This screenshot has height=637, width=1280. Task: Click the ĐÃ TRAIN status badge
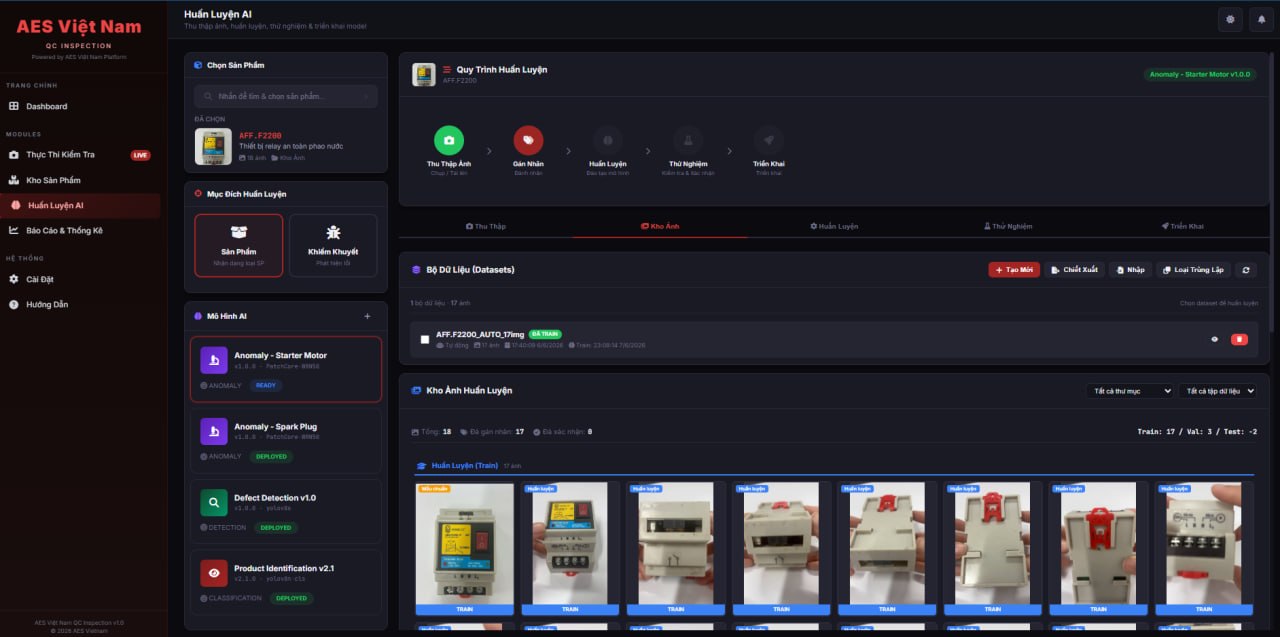545,334
